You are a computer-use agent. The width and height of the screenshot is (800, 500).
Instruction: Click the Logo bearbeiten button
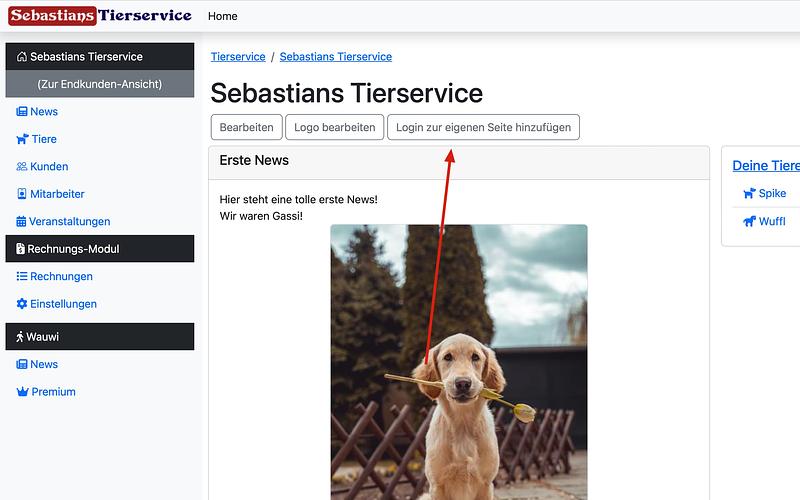[334, 128]
